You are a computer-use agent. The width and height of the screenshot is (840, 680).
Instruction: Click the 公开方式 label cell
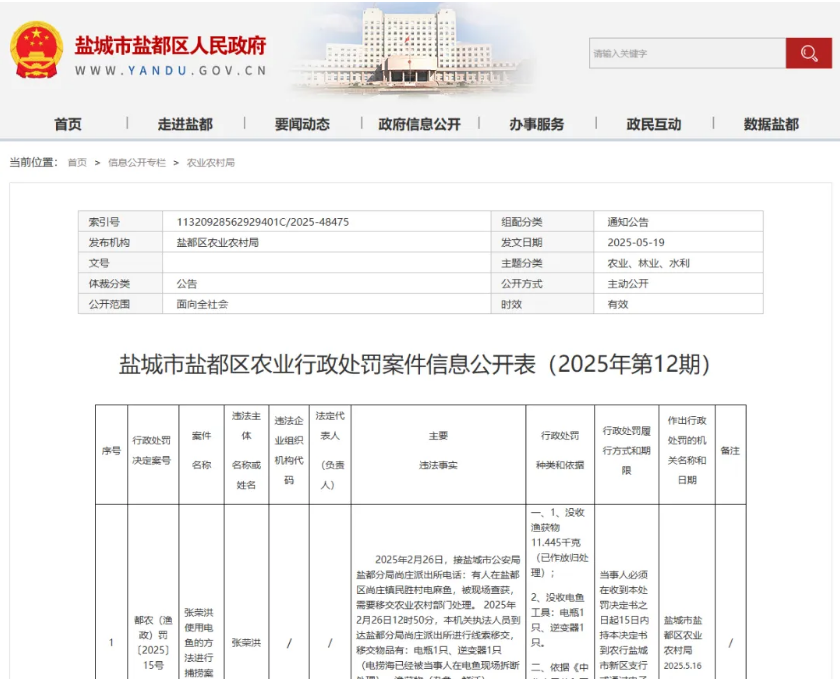click(x=542, y=283)
